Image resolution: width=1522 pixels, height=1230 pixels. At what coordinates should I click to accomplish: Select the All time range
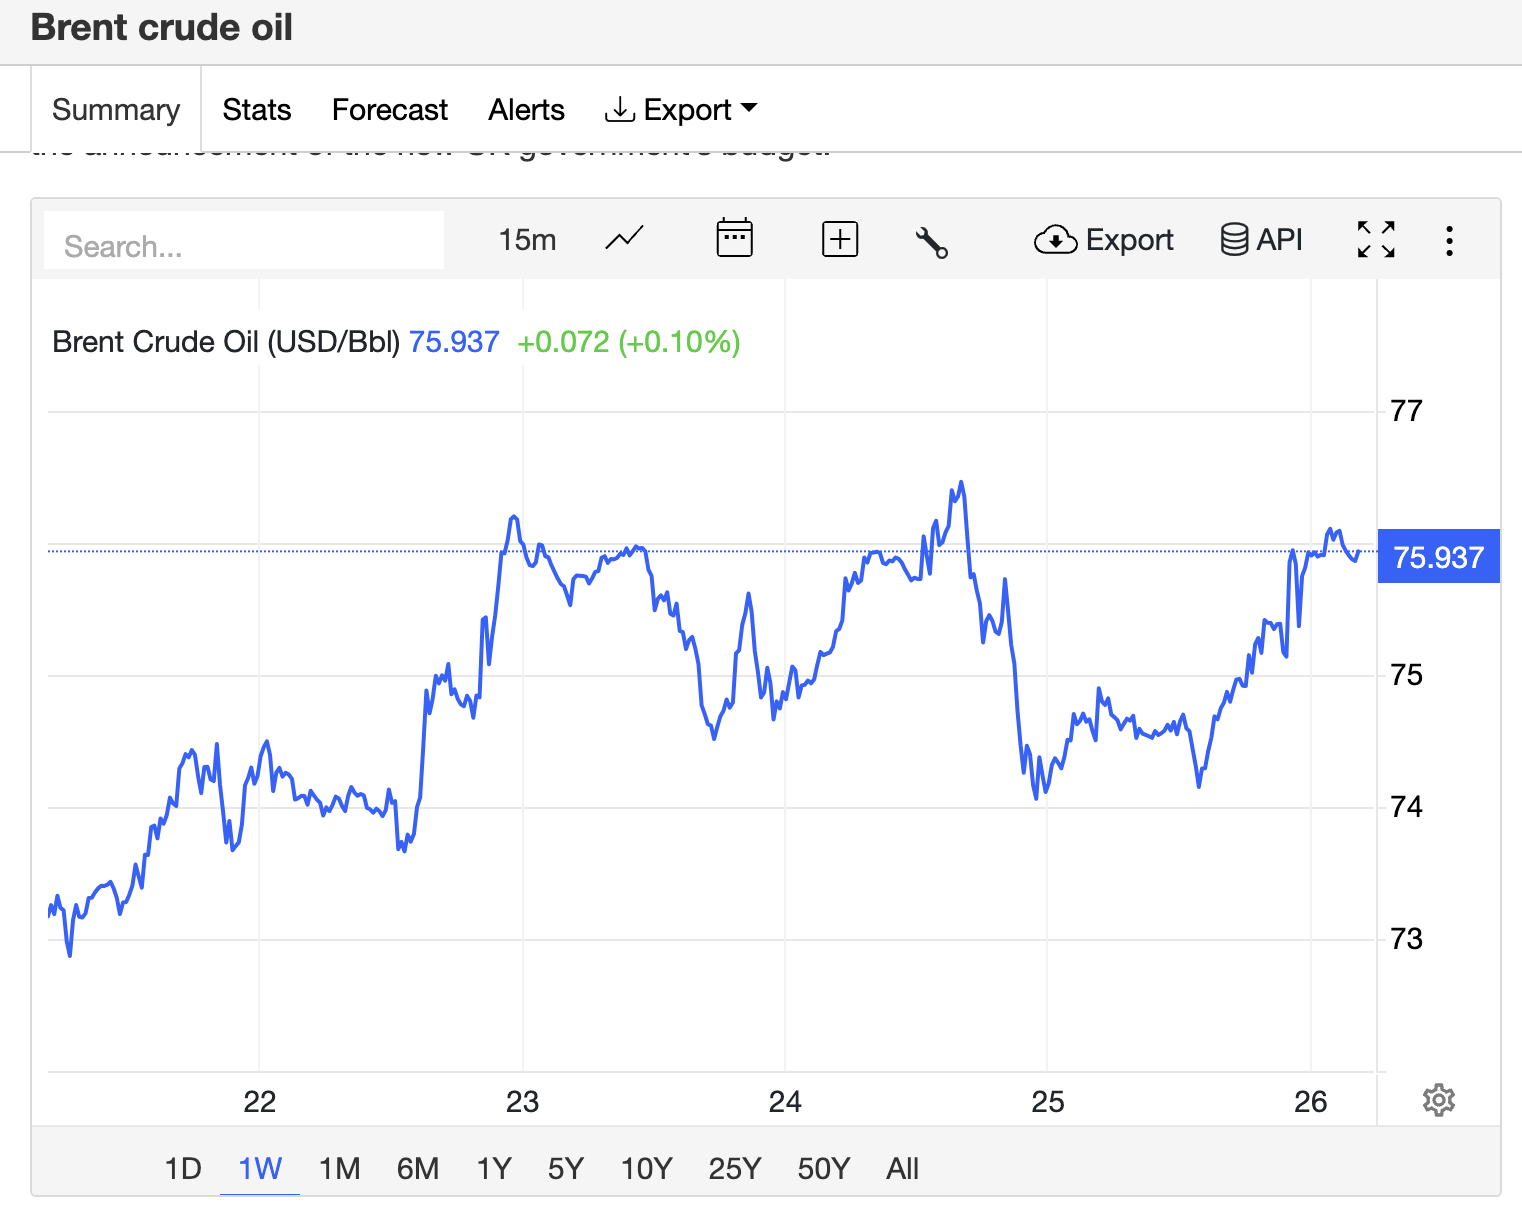902,1168
